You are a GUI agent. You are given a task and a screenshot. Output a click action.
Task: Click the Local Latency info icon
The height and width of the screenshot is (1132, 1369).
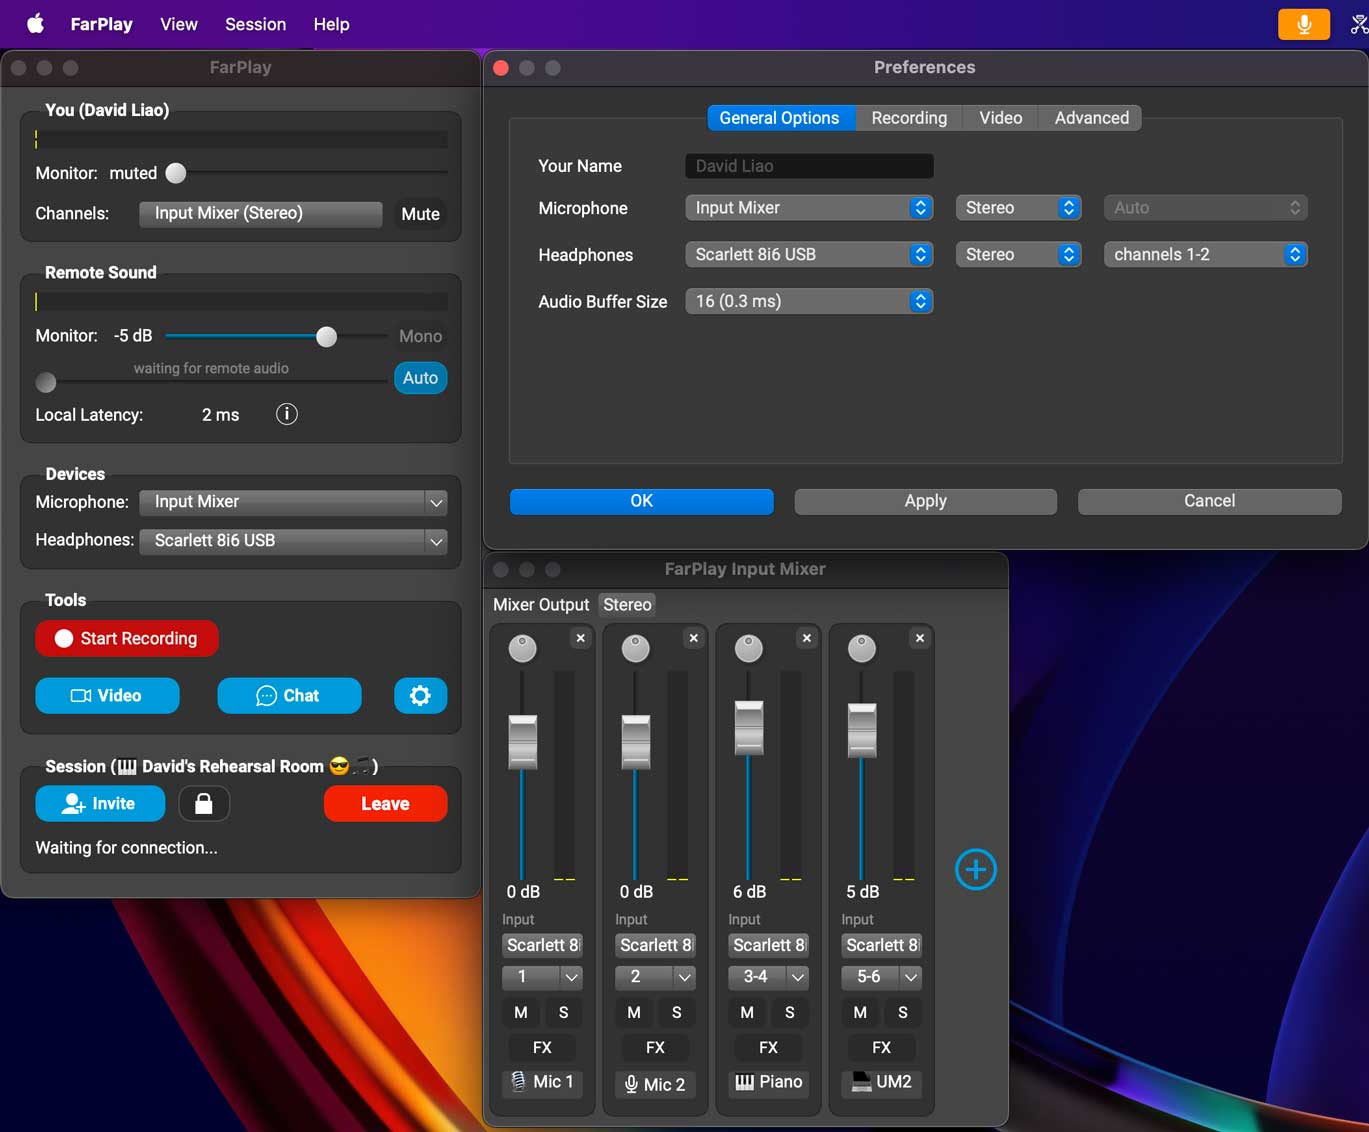(287, 414)
